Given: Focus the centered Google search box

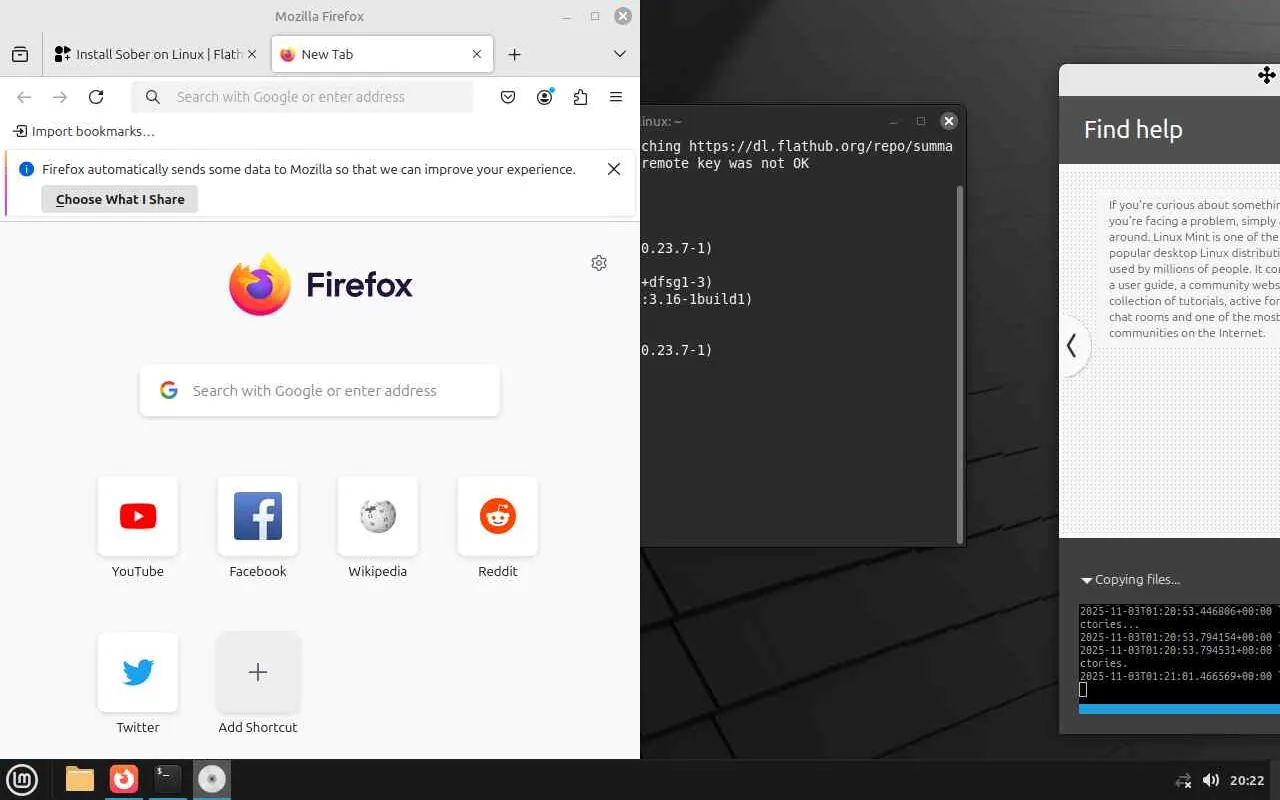Looking at the screenshot, I should click(x=320, y=391).
